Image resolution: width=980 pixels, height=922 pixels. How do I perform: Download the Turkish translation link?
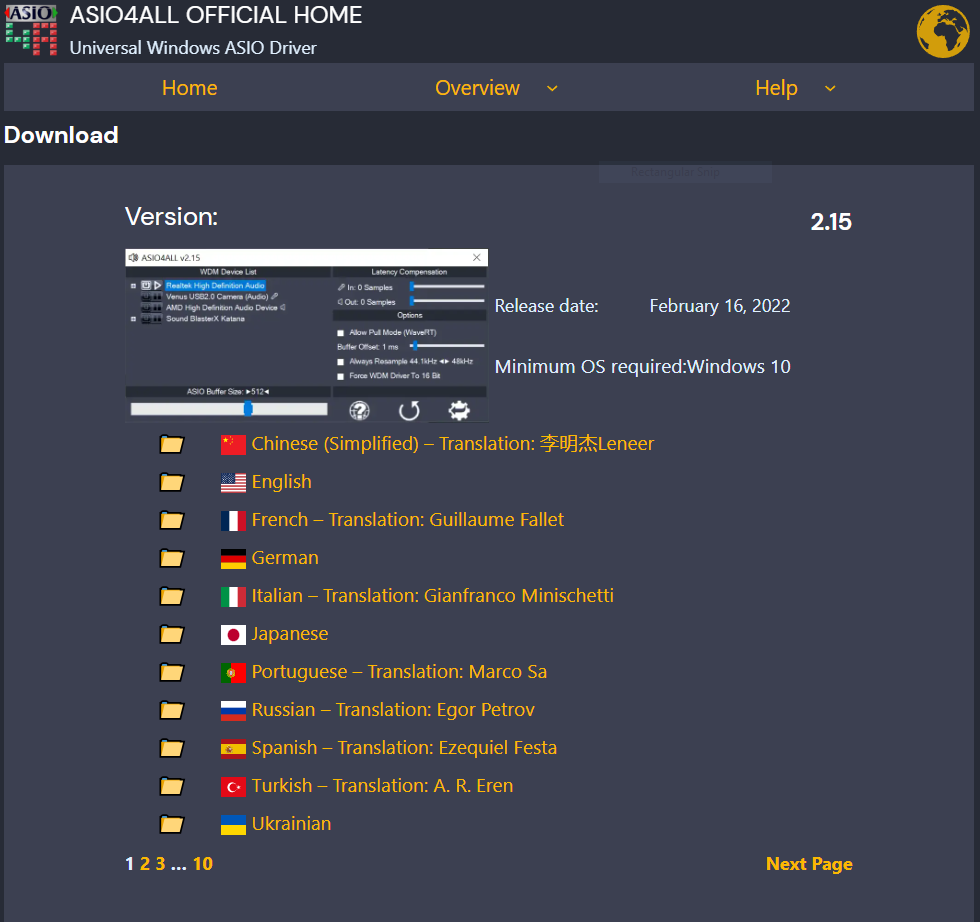382,786
